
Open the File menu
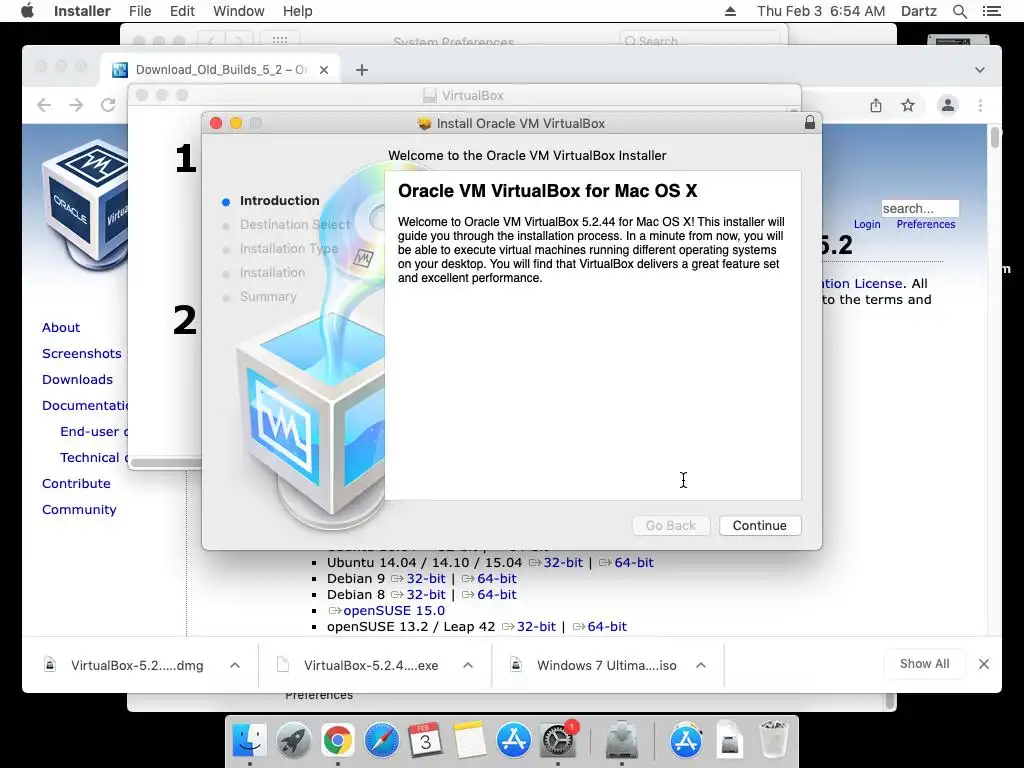[140, 11]
